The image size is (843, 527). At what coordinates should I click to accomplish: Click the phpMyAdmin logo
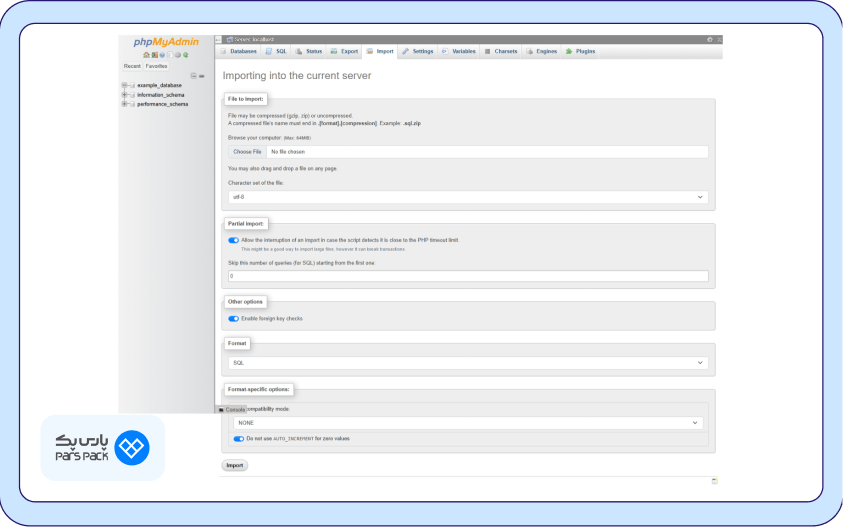click(x=166, y=42)
